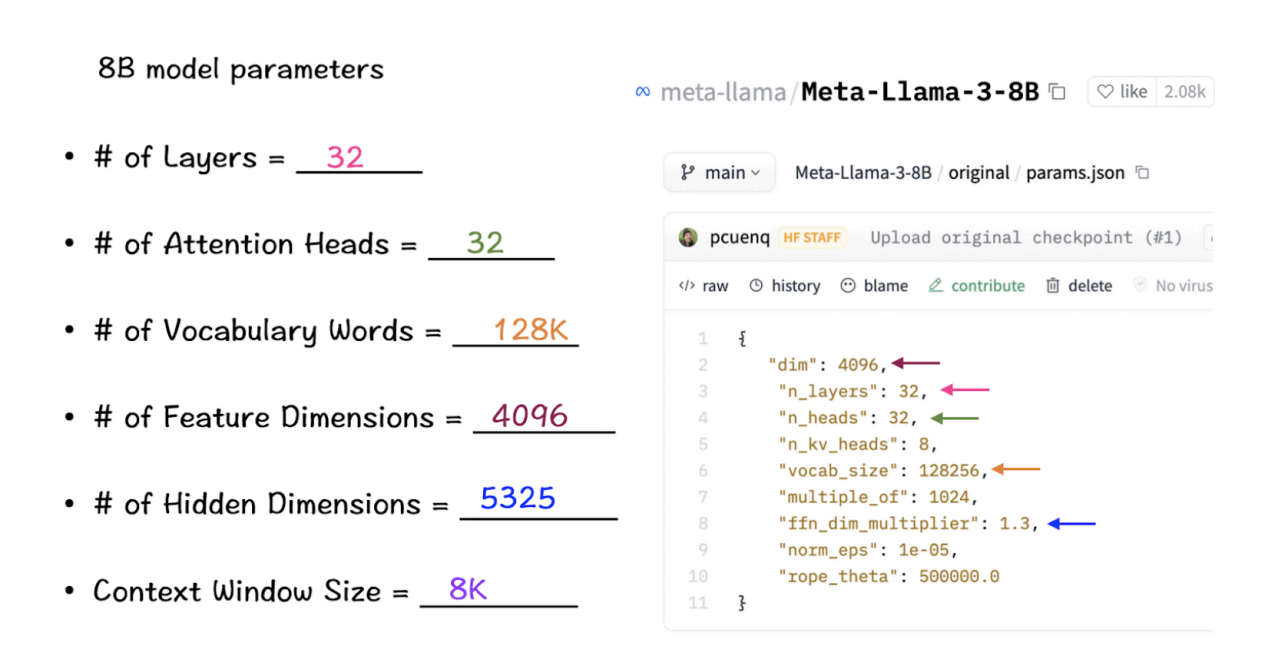The image size is (1268, 649).
Task: Click the delete file button
Action: point(1079,286)
